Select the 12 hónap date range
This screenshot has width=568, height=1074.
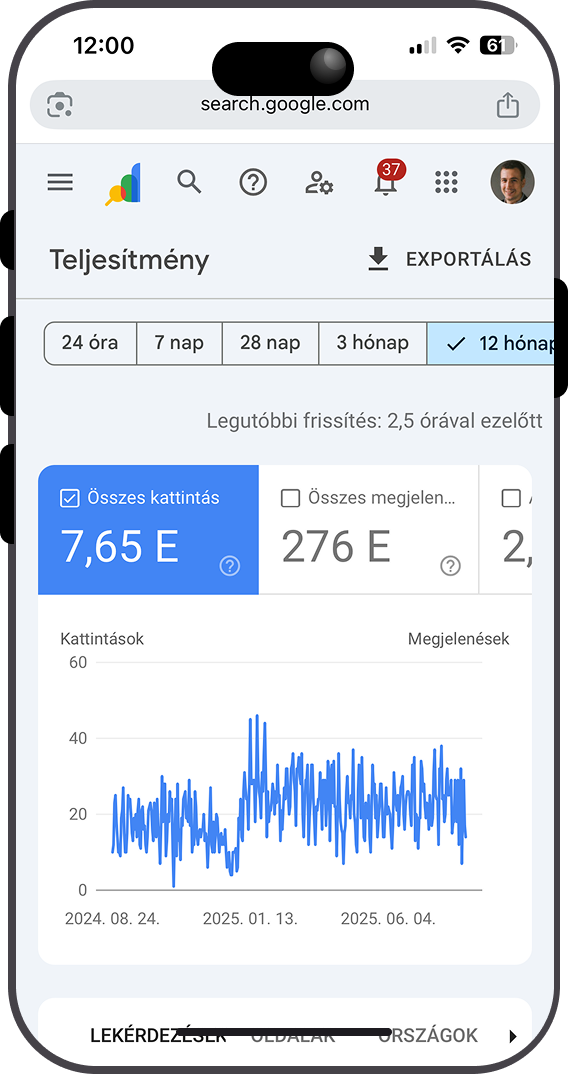(x=491, y=343)
